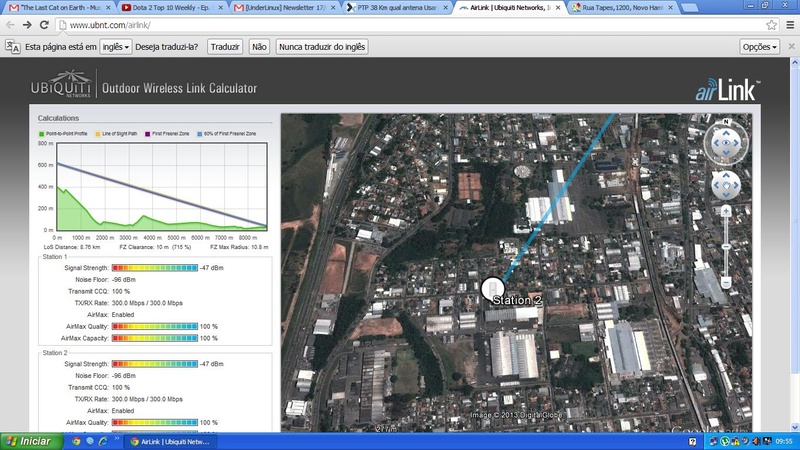The height and width of the screenshot is (450, 800).
Task: Switch to UnderLinux Newsletter tab
Action: (x=284, y=8)
